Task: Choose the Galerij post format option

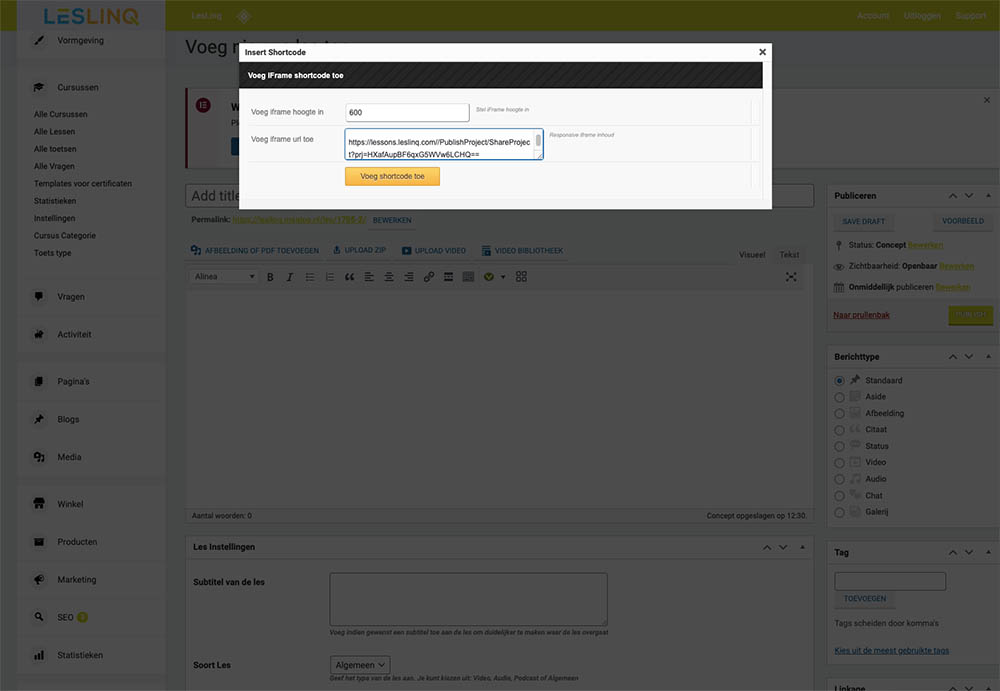Action: [839, 512]
